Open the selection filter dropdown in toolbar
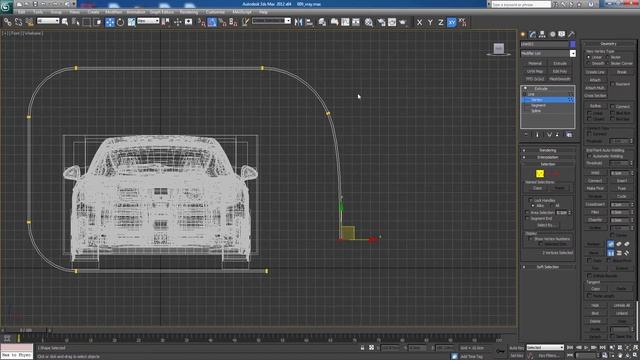The image size is (640, 360). pos(48,21)
